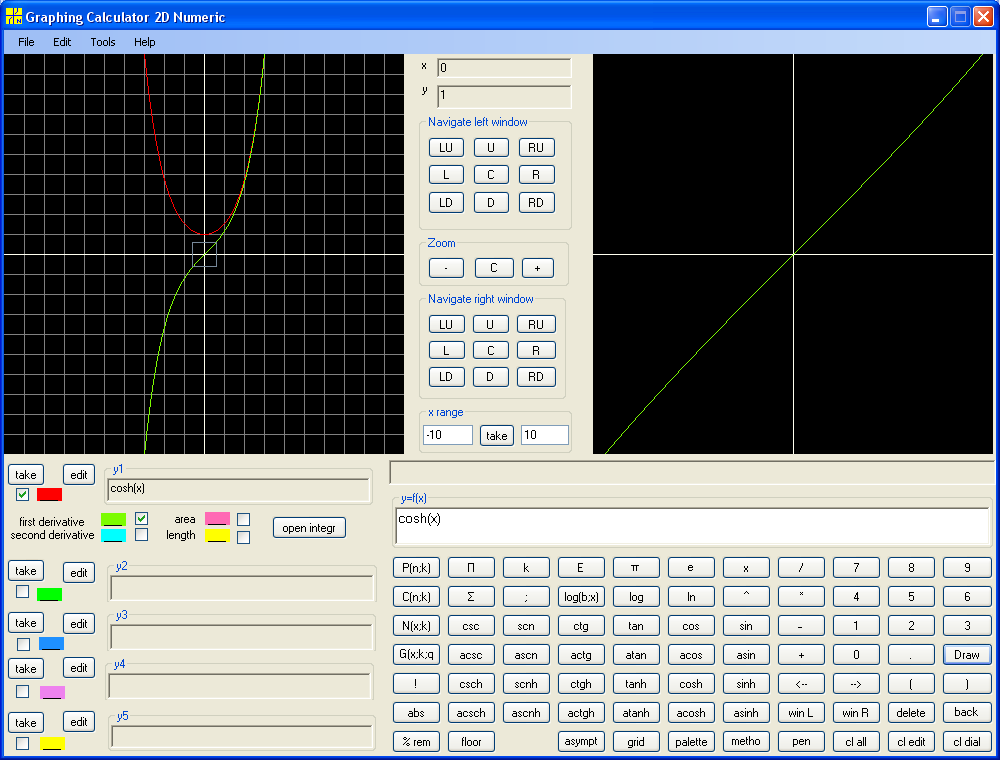Click the red y1 color swatch
This screenshot has width=1000, height=760.
(x=49, y=494)
